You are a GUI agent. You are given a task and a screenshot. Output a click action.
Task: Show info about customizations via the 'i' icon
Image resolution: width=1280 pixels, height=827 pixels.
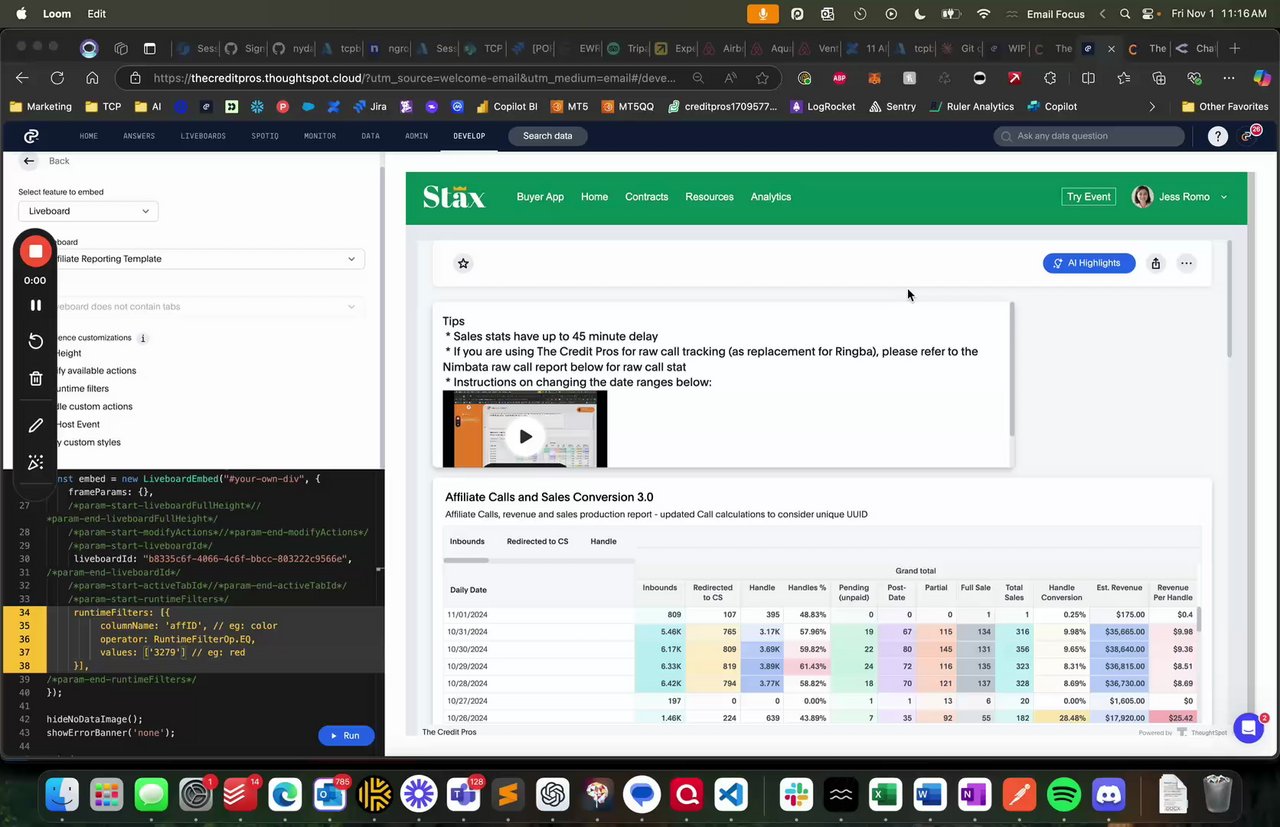[x=143, y=338]
